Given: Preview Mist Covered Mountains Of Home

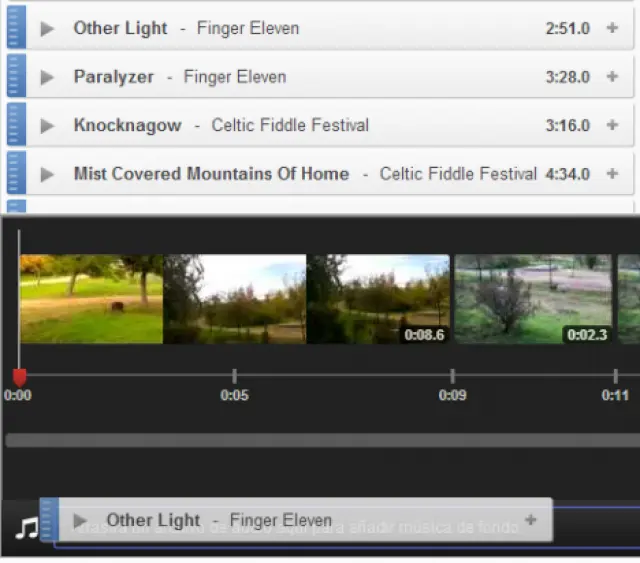Looking at the screenshot, I should pyautogui.click(x=47, y=174).
